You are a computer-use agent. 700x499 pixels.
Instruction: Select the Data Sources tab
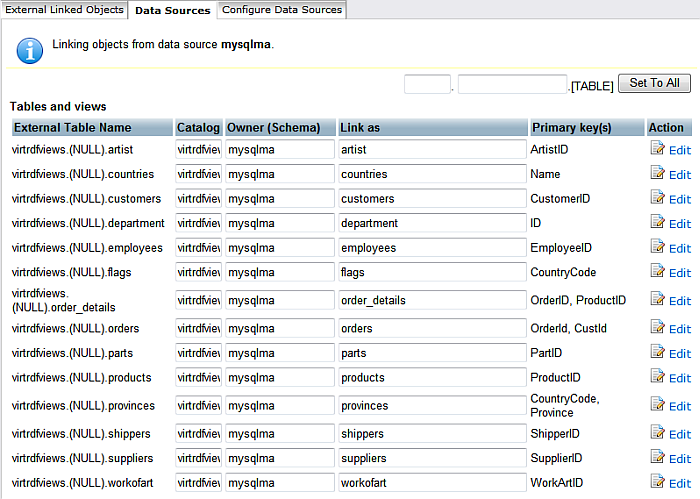(172, 11)
